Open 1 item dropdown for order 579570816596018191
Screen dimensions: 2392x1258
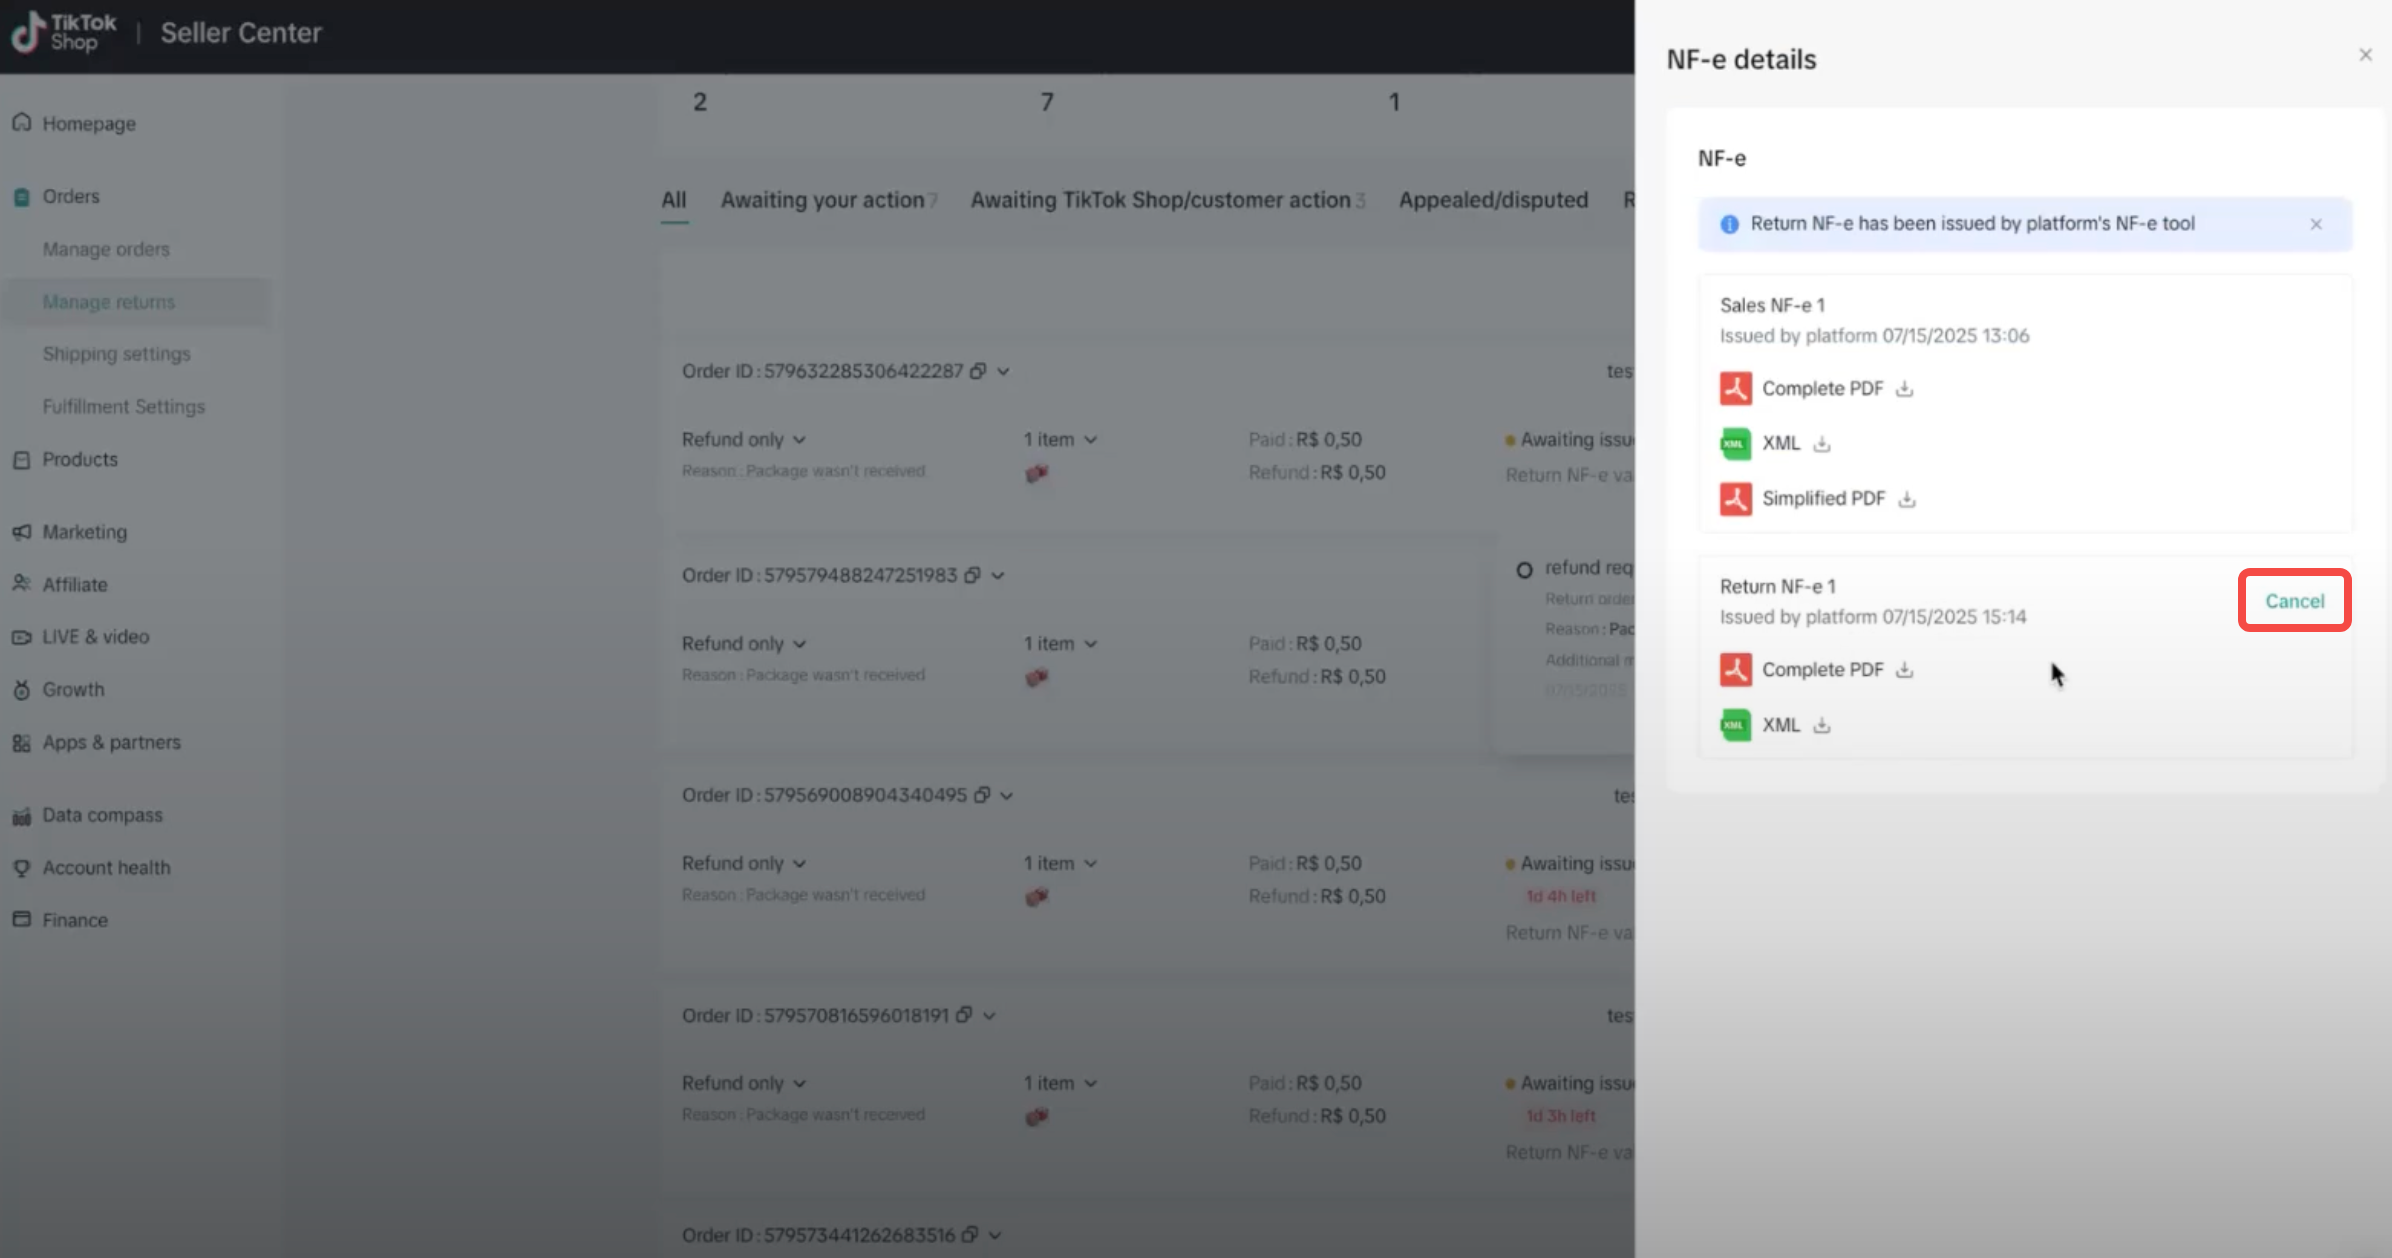point(1060,1084)
